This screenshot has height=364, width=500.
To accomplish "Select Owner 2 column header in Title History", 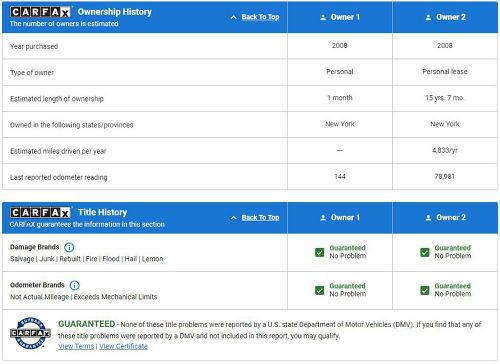I will (445, 218).
